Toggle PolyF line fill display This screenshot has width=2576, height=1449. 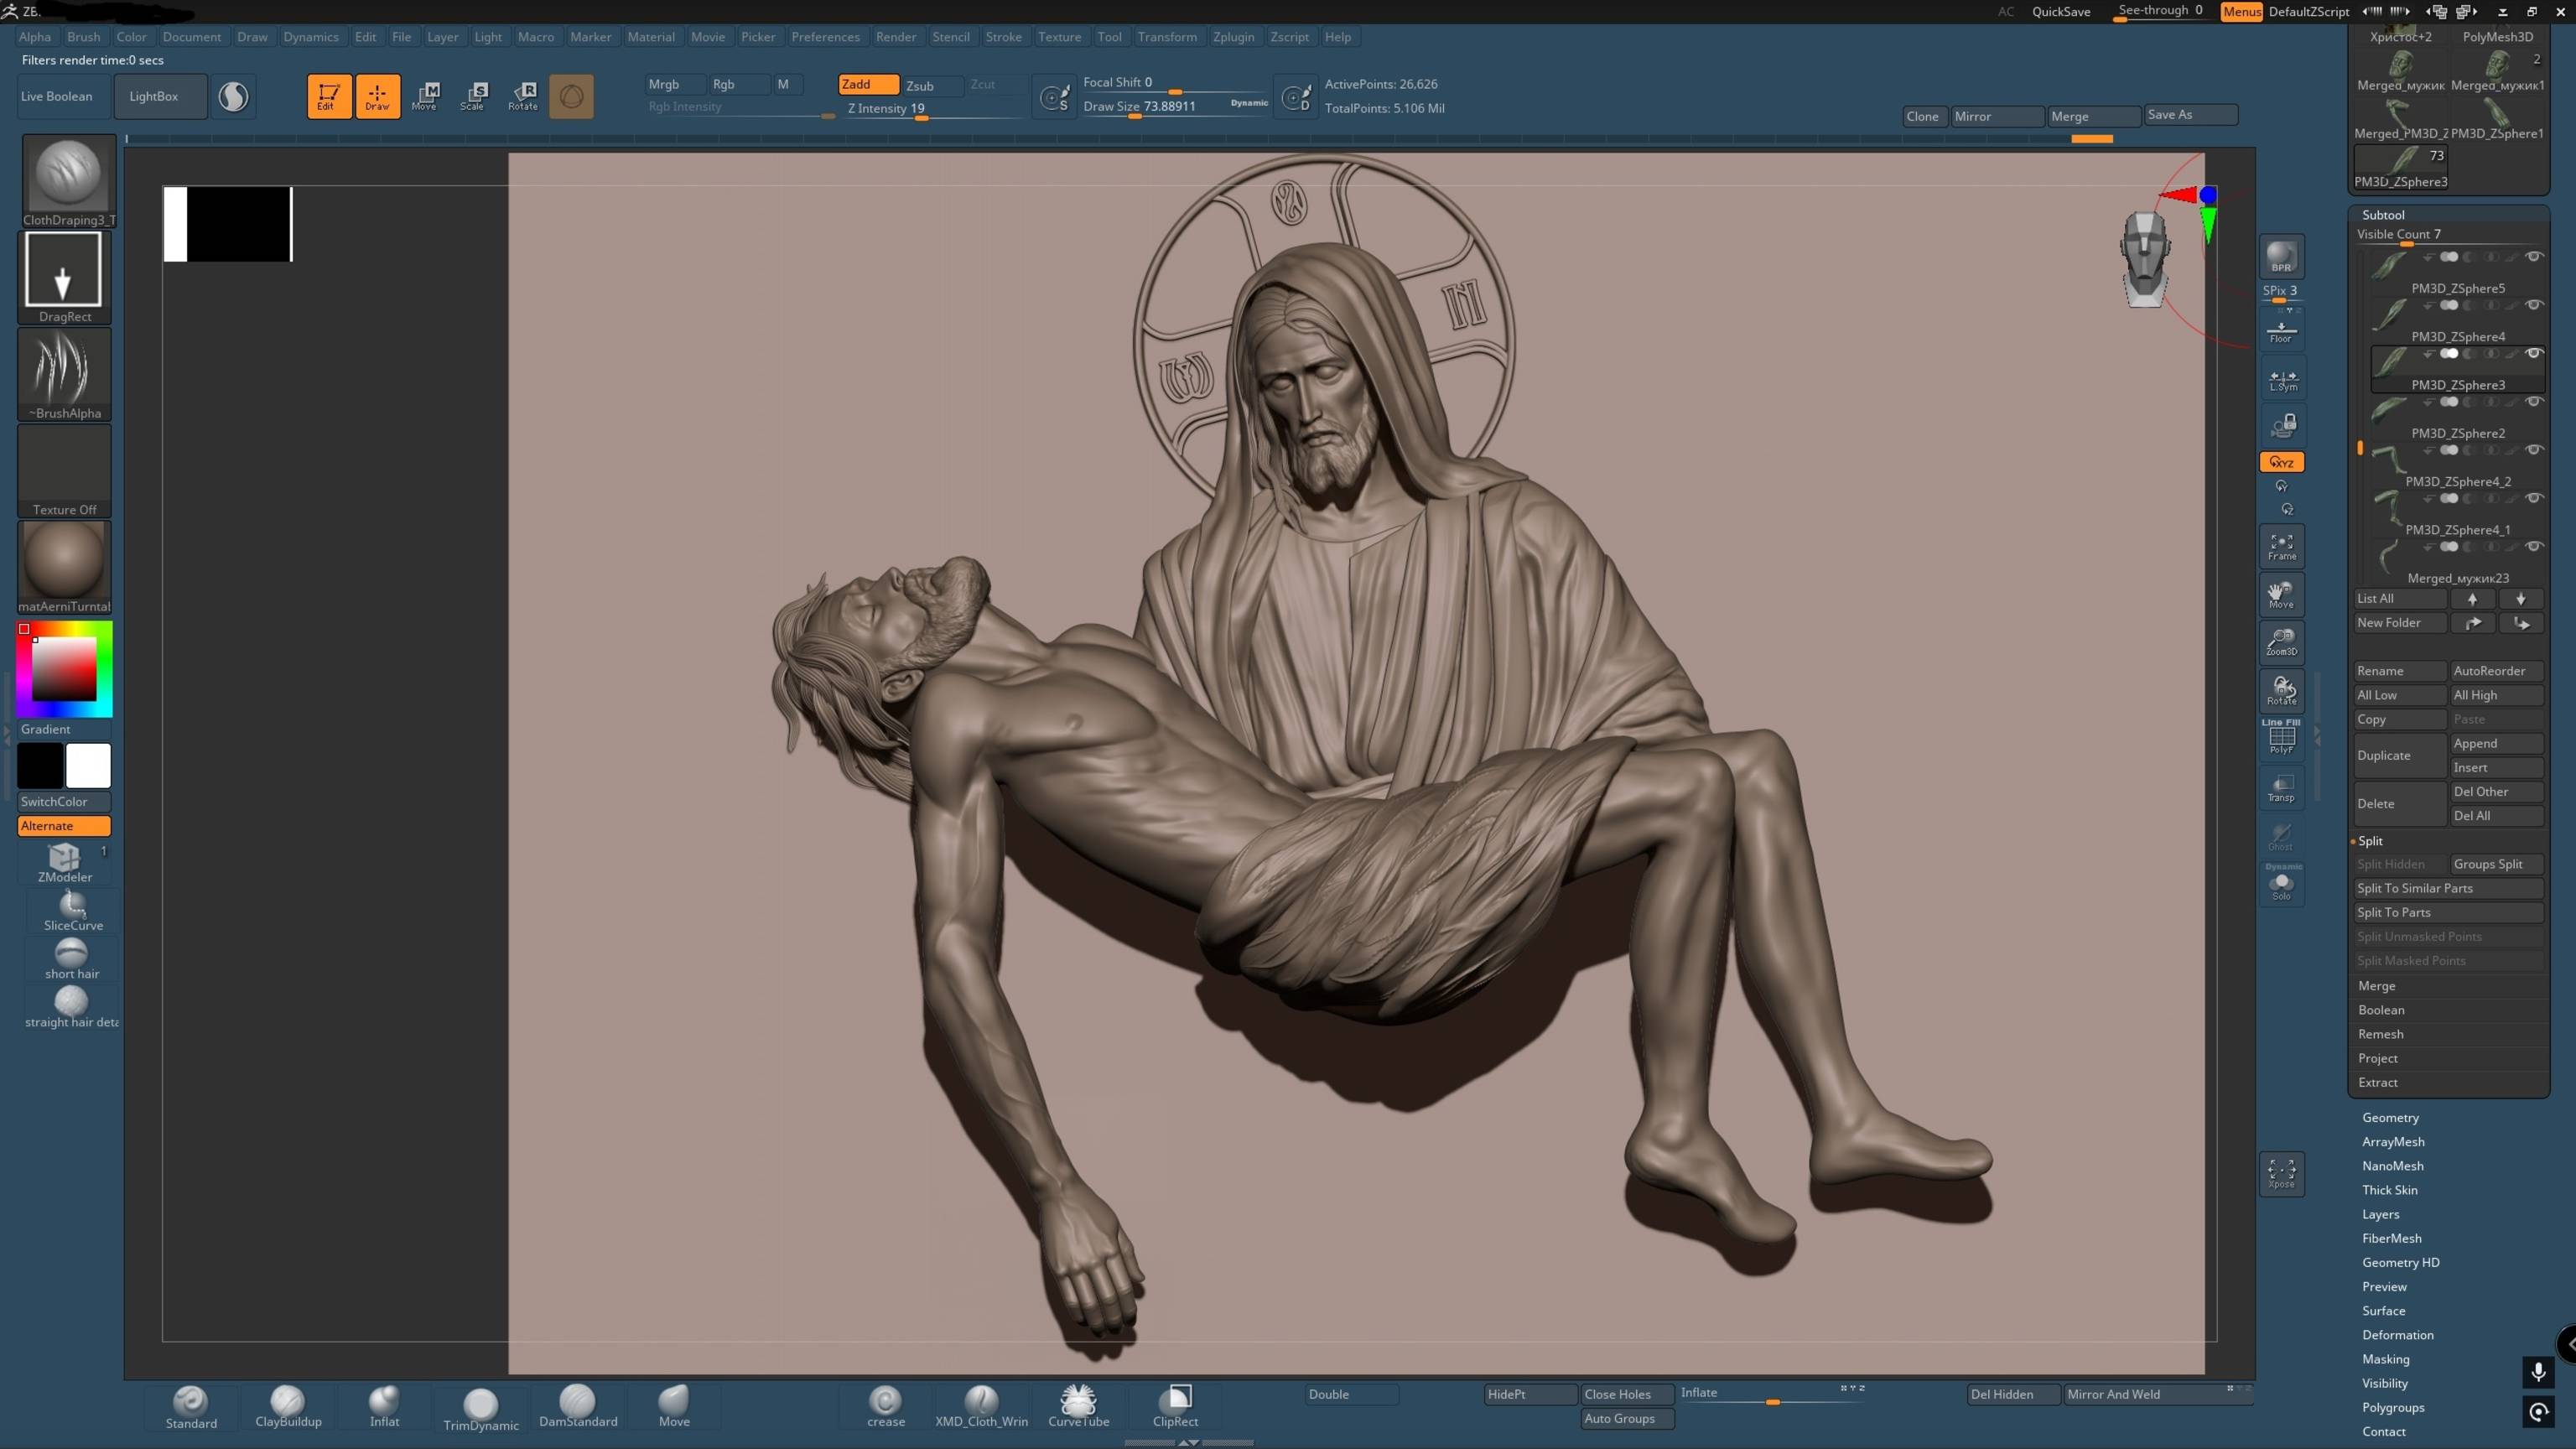[x=2281, y=737]
